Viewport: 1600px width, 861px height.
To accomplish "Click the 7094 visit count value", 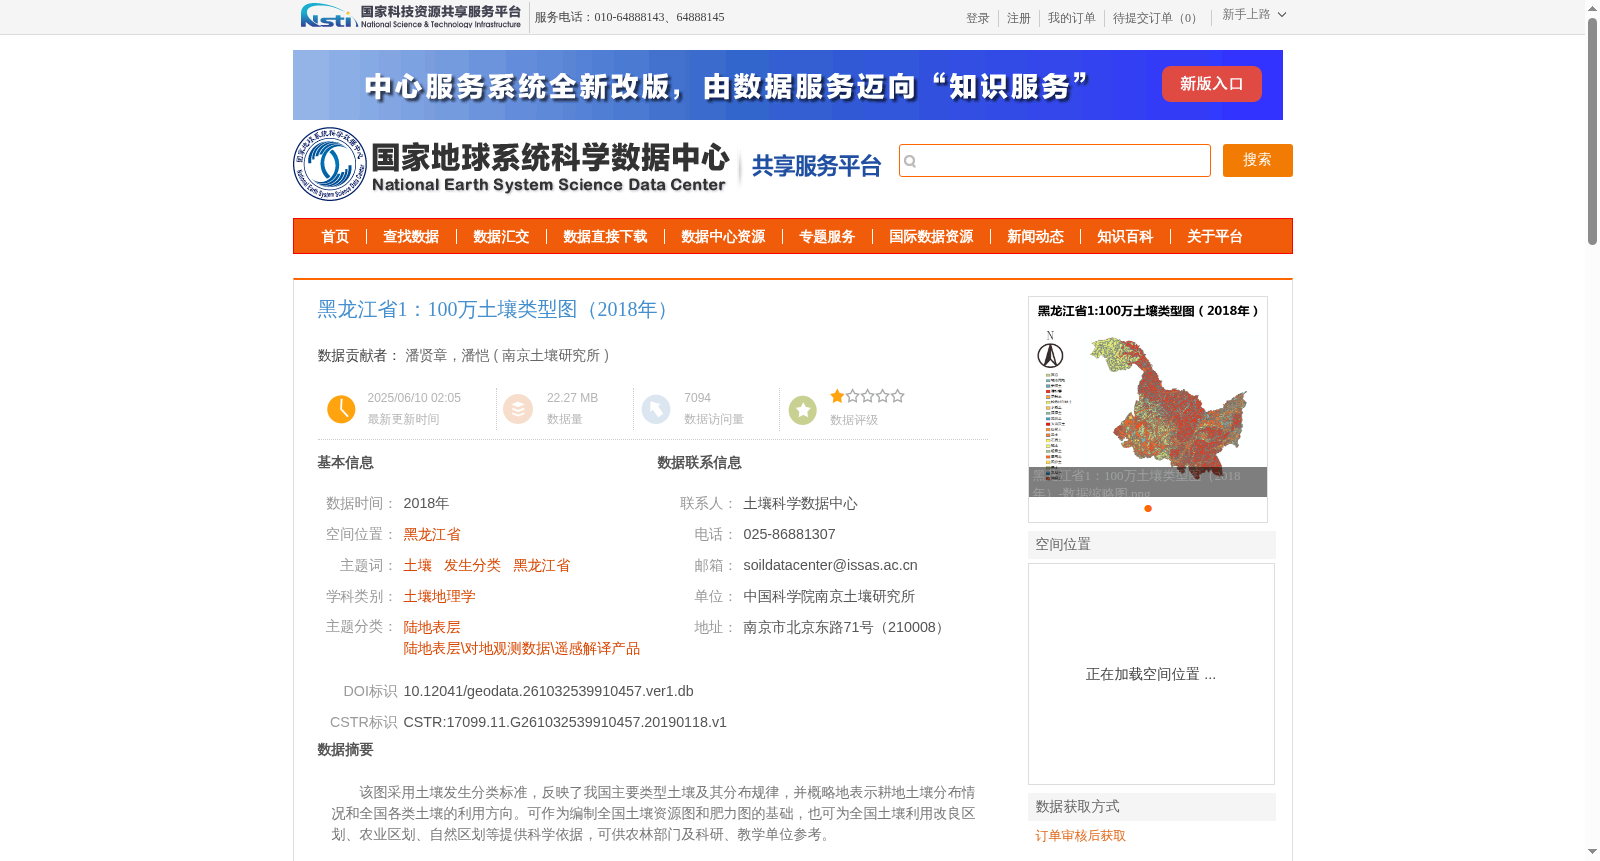I will (x=697, y=398).
